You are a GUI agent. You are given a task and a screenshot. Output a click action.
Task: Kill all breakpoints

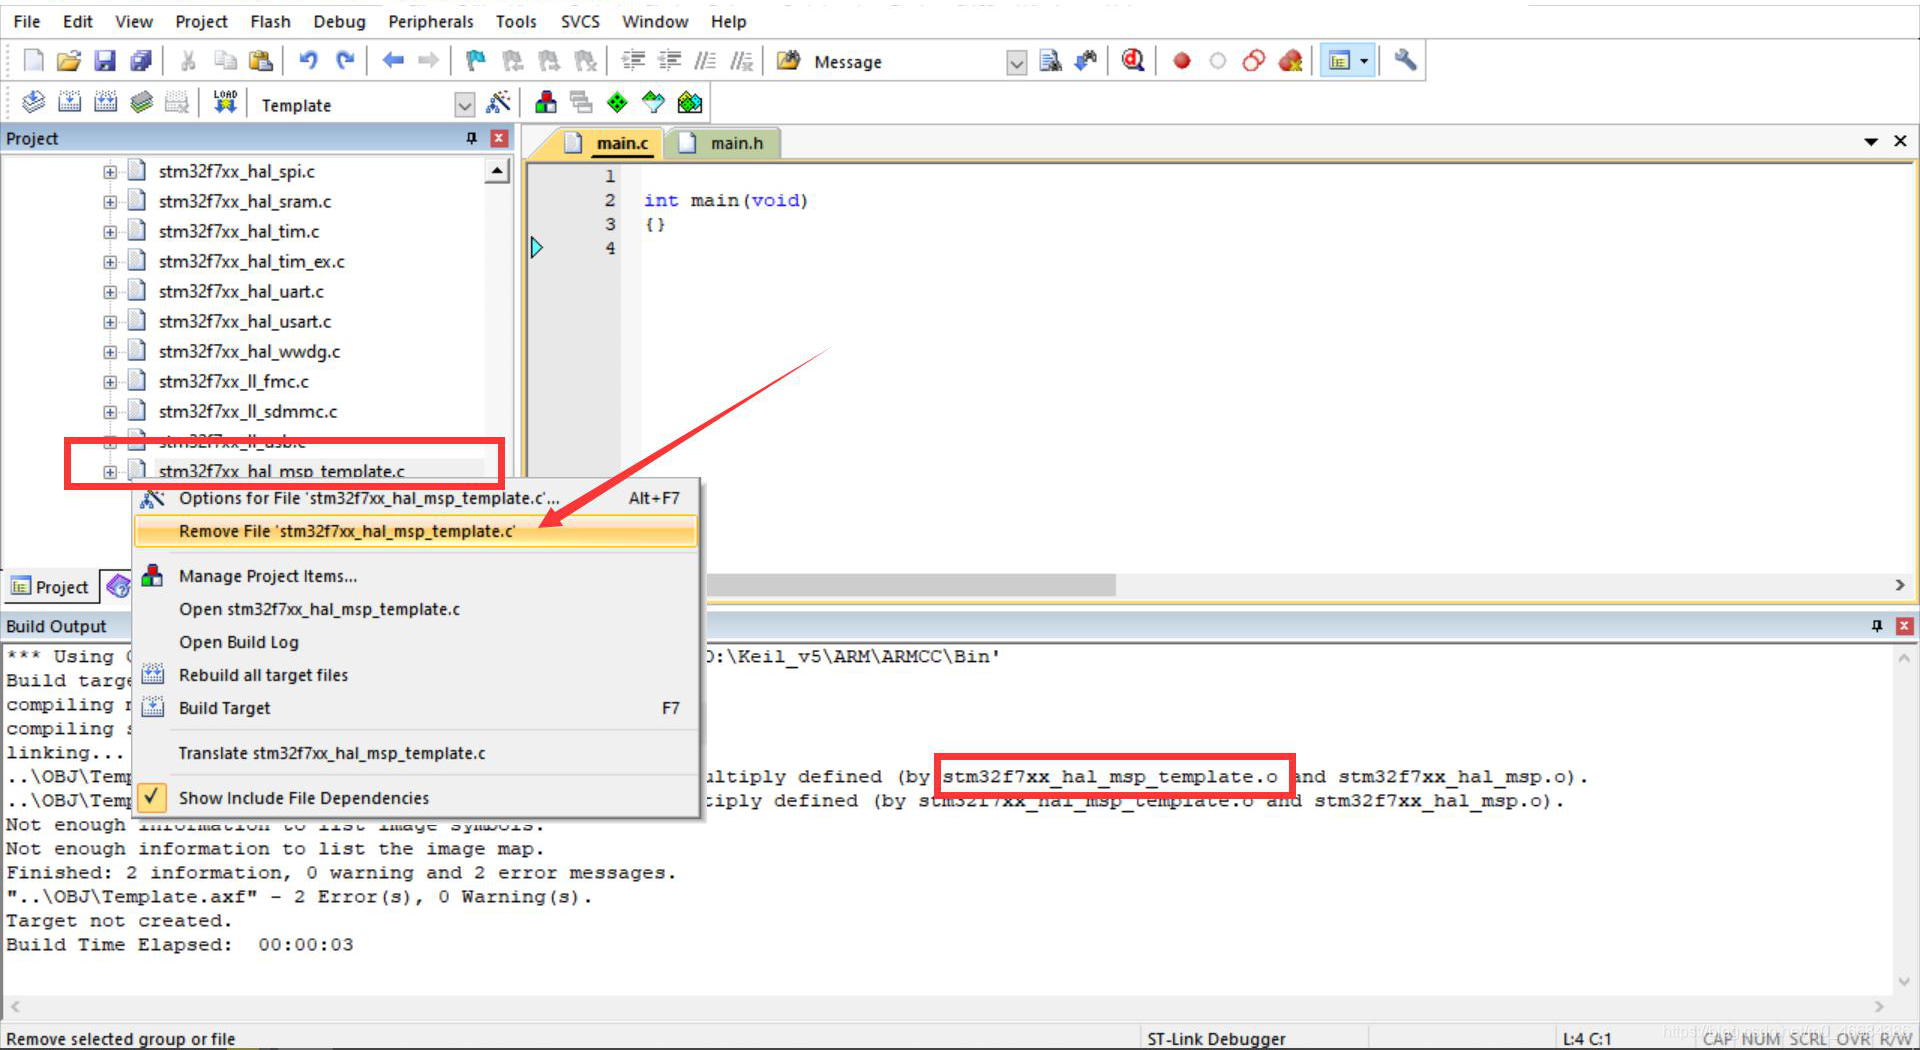[1290, 60]
